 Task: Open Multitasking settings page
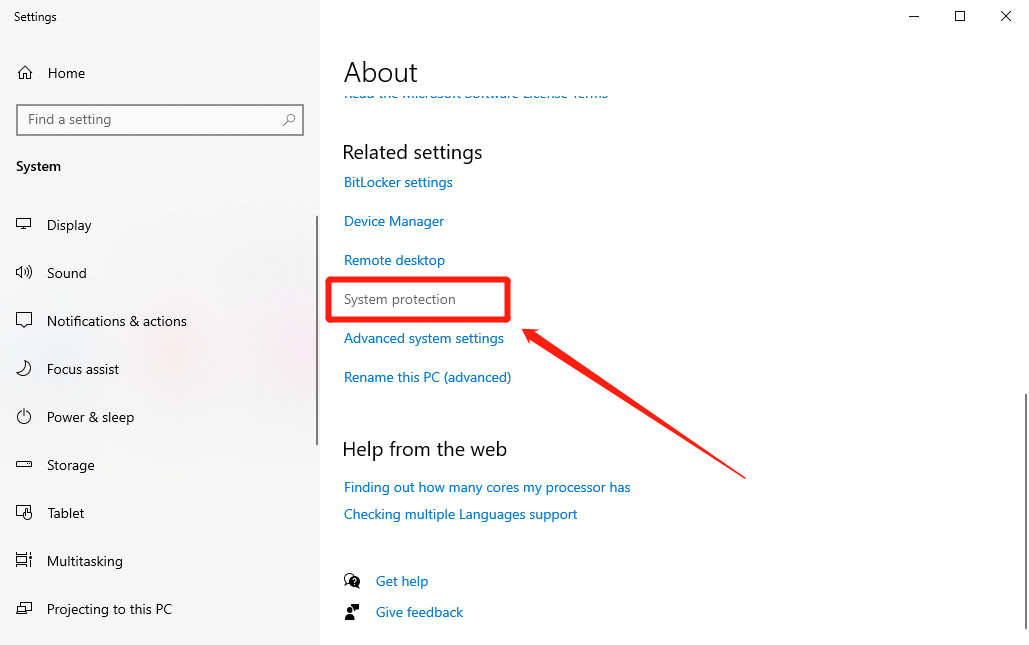[84, 561]
